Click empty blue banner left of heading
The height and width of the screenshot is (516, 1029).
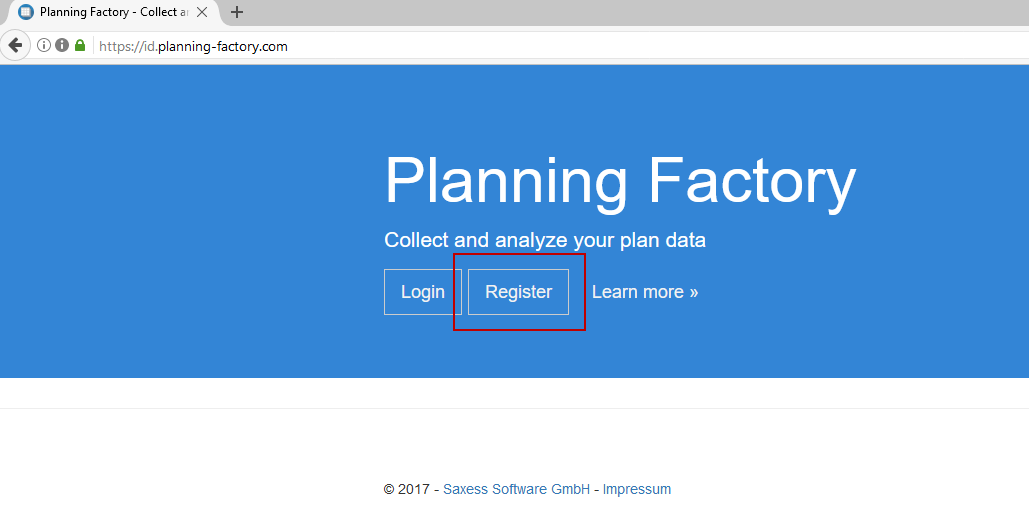(180, 220)
